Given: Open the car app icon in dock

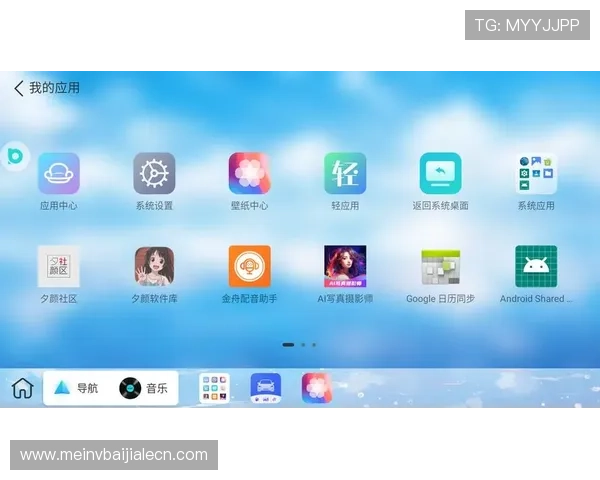Looking at the screenshot, I should click(x=266, y=388).
